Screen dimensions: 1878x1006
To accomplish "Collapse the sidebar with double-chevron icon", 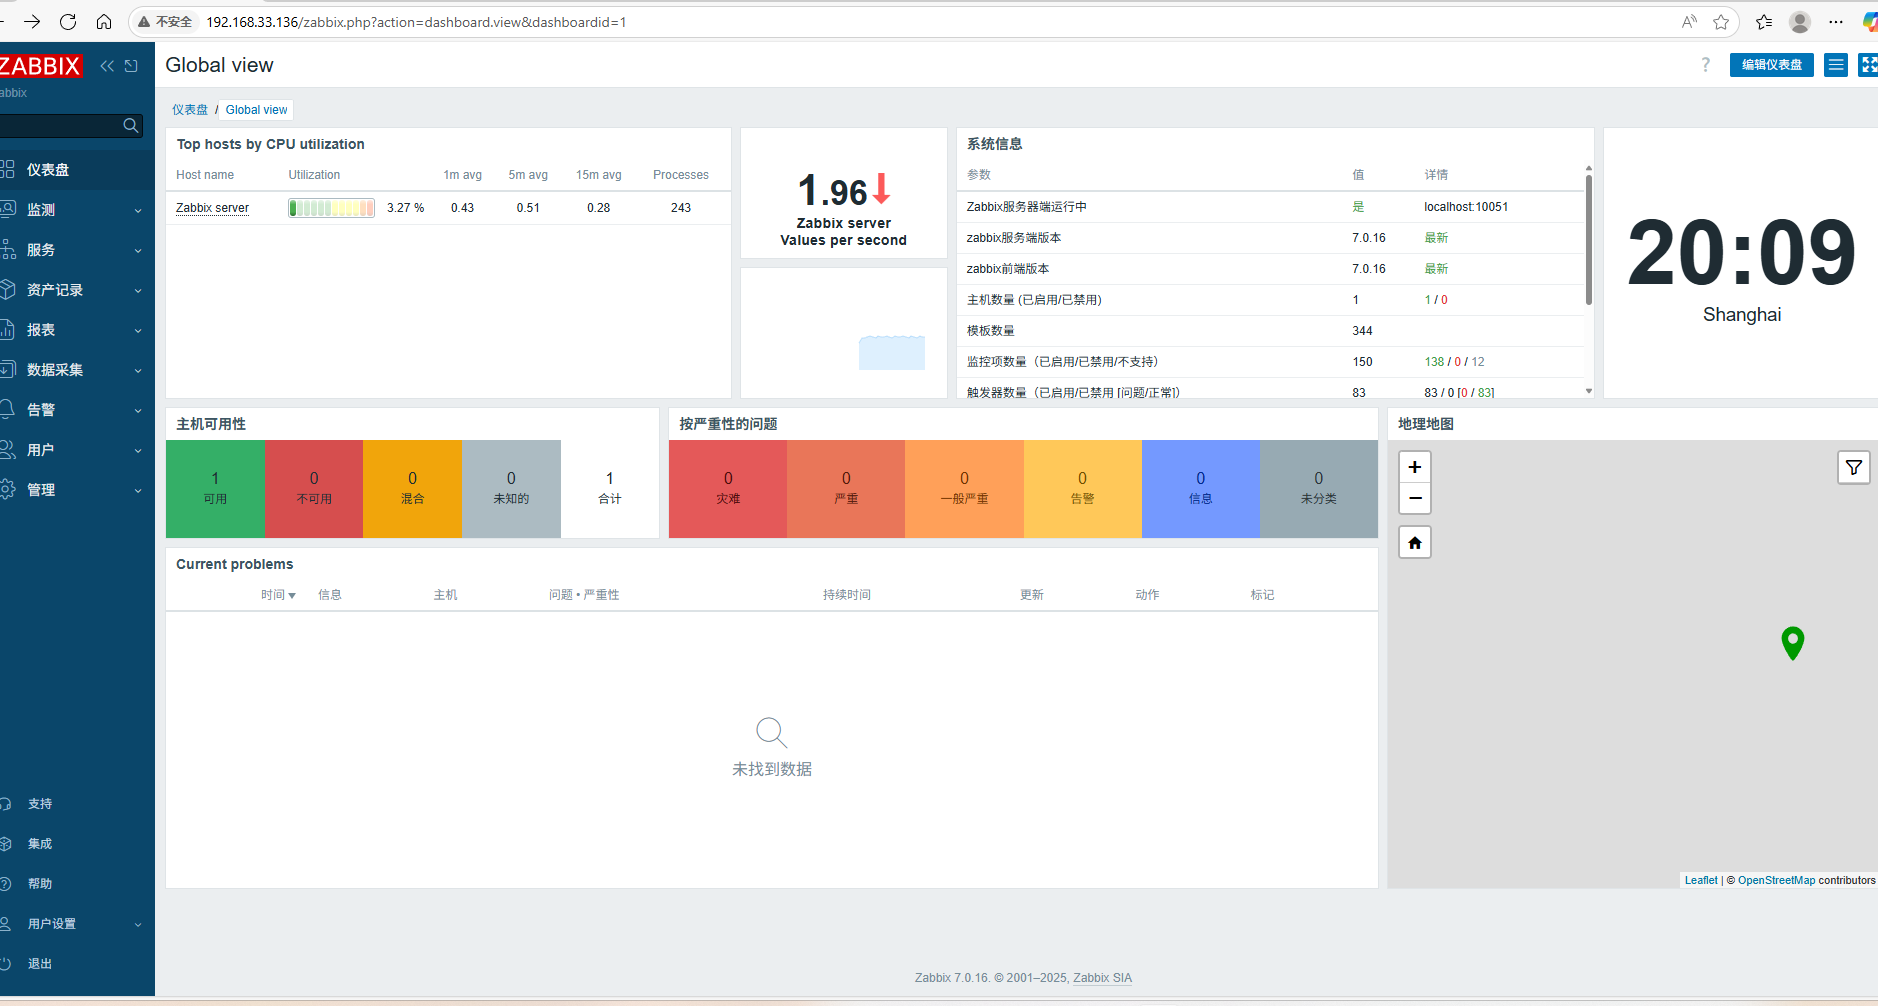I will coord(107,66).
